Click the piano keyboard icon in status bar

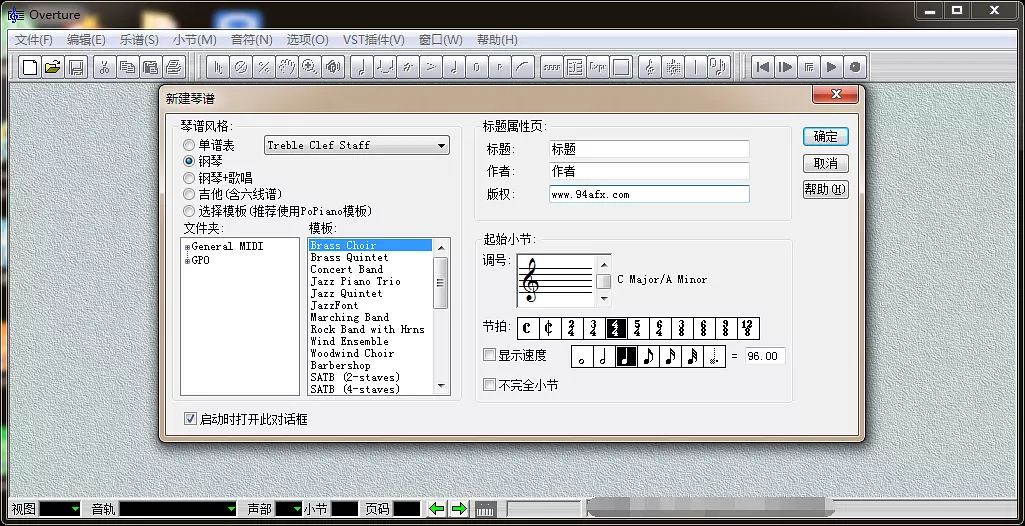click(x=484, y=509)
